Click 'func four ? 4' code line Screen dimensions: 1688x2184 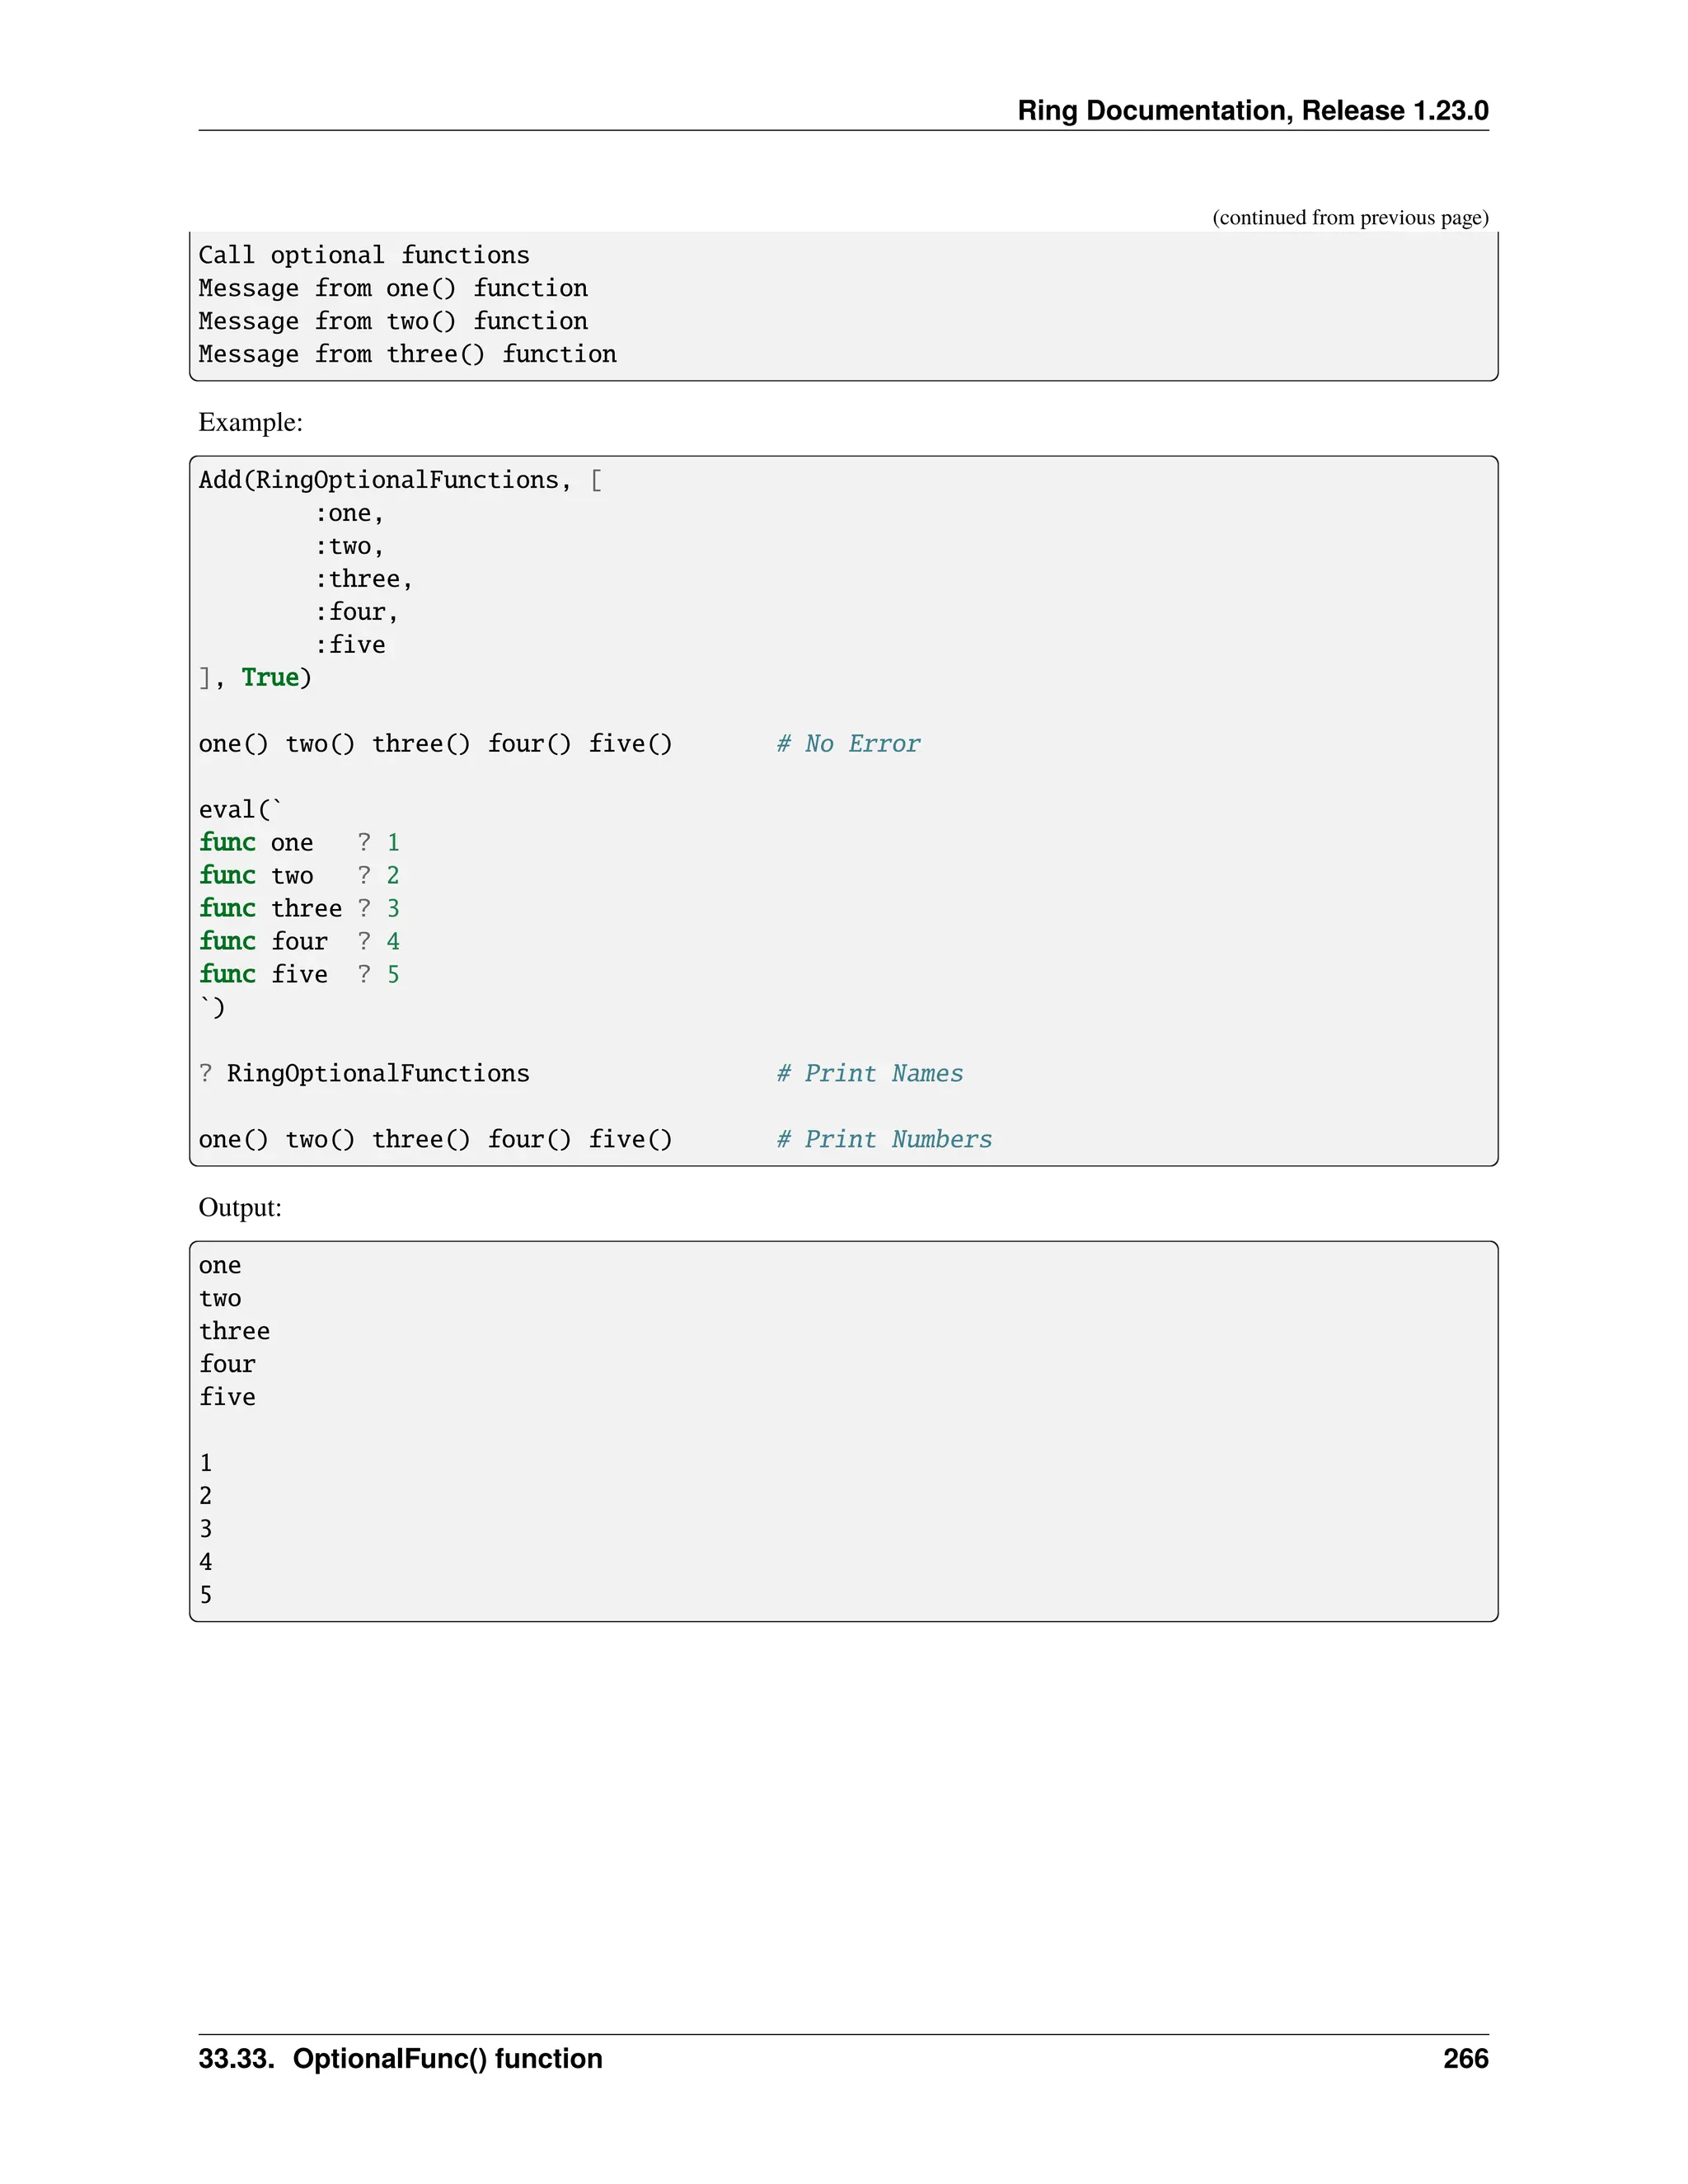click(299, 941)
